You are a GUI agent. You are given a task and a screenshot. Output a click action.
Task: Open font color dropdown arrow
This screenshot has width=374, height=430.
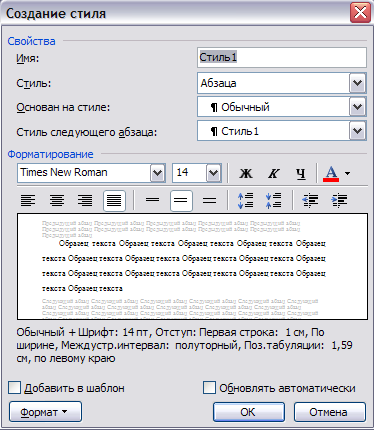point(348,173)
